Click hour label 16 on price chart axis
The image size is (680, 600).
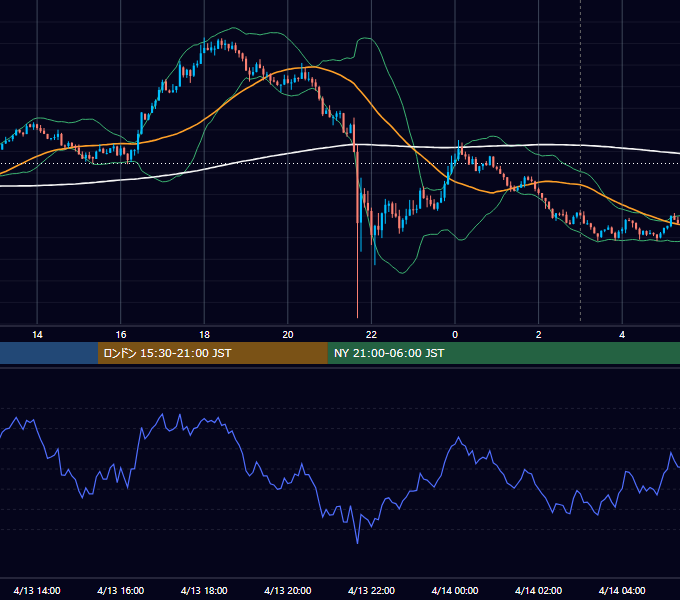pyautogui.click(x=121, y=335)
